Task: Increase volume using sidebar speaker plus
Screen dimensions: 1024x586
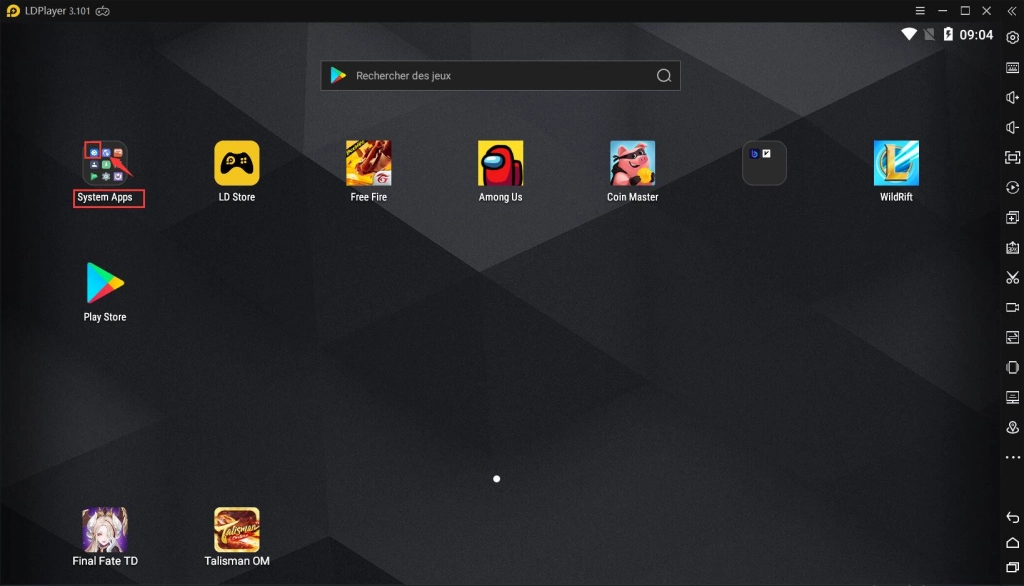Action: [1012, 97]
